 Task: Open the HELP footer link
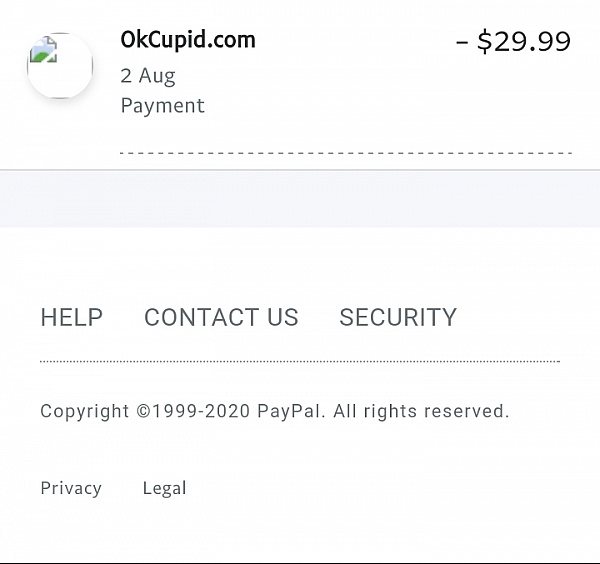pyautogui.click(x=72, y=317)
